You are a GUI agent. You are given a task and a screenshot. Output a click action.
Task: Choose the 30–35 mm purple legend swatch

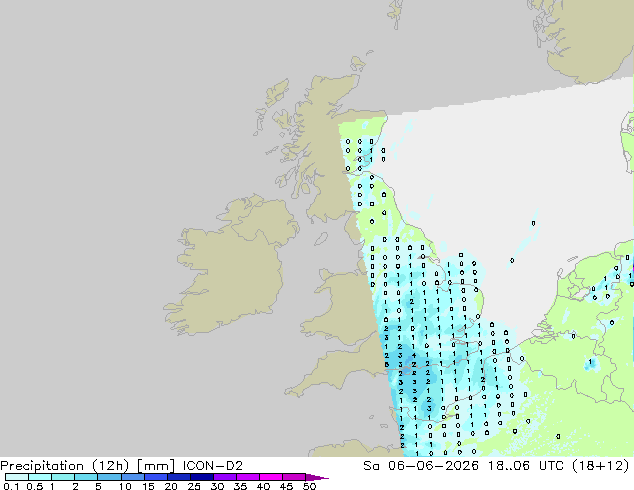point(224,477)
